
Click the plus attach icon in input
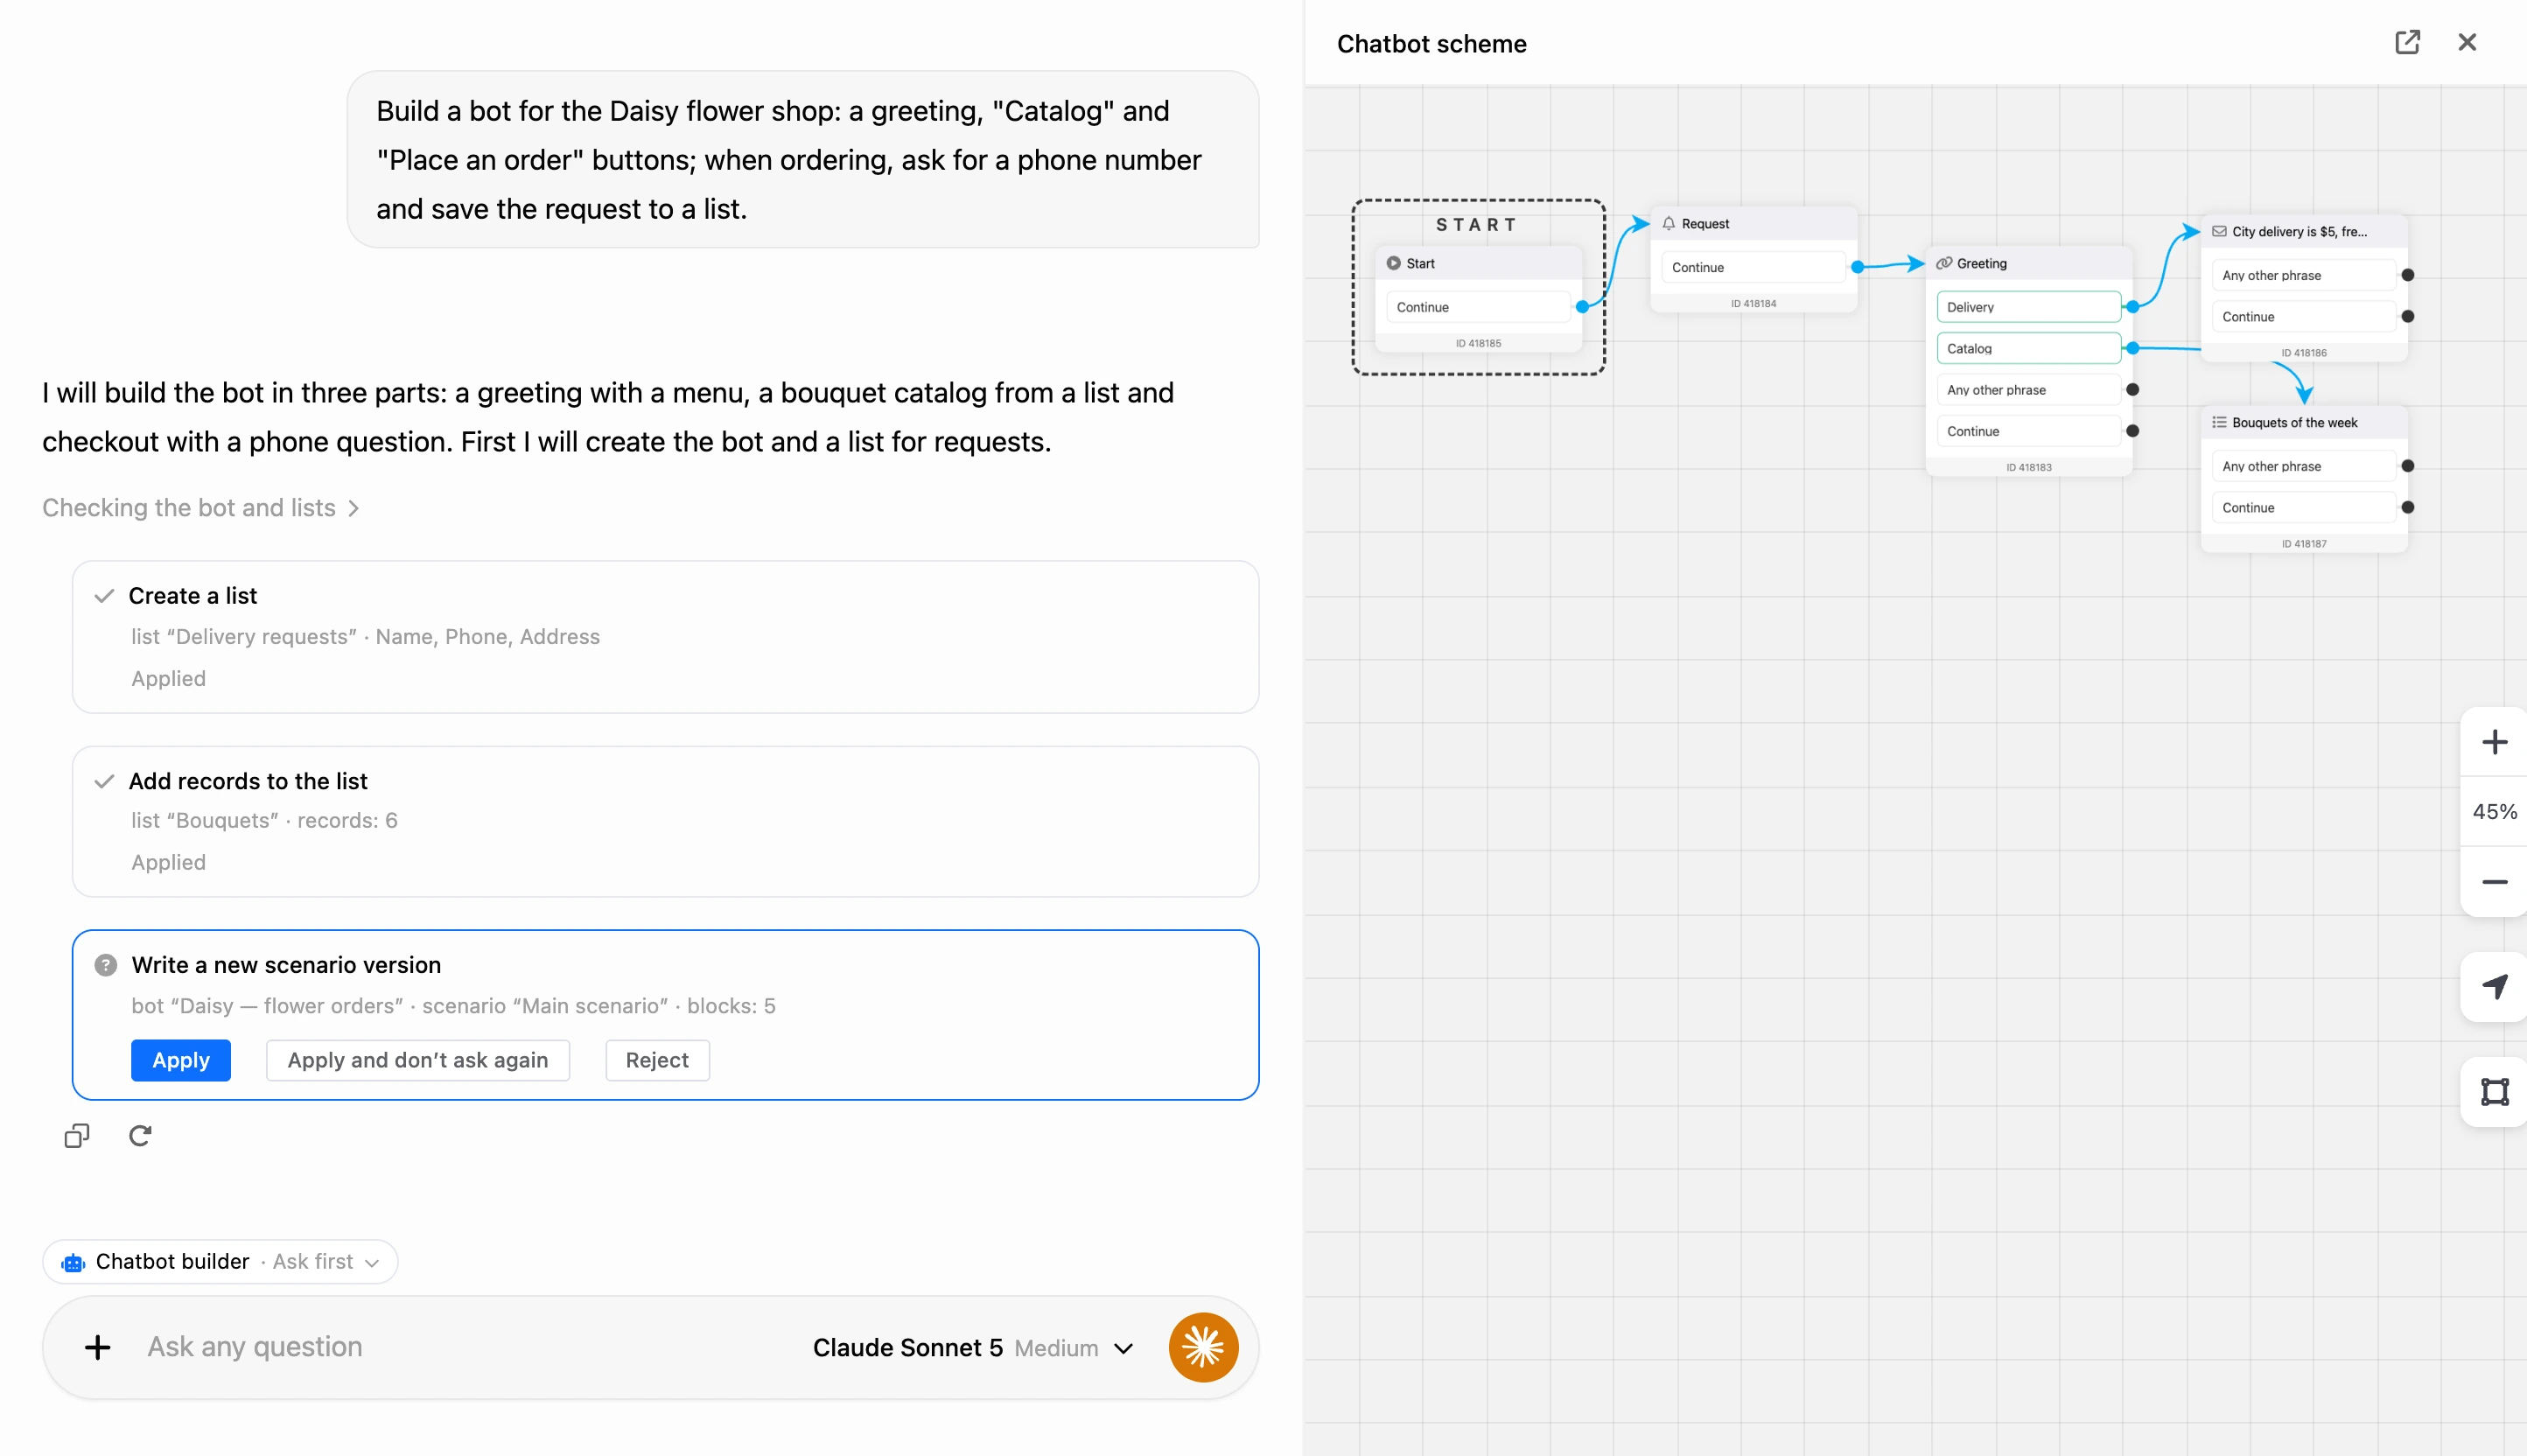97,1347
